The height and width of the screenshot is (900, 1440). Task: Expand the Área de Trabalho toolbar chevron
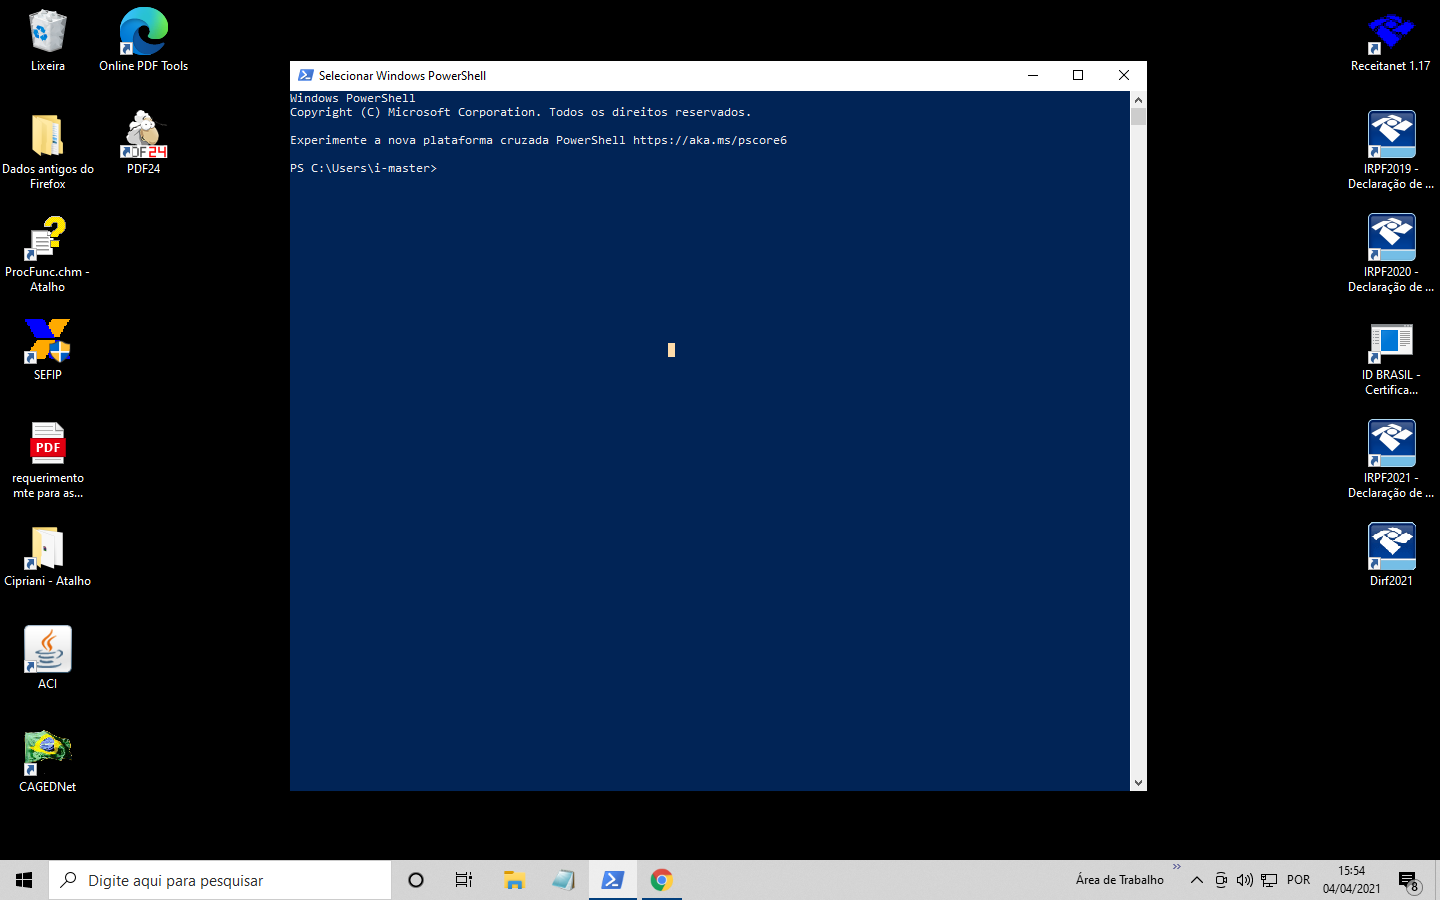(x=1176, y=867)
